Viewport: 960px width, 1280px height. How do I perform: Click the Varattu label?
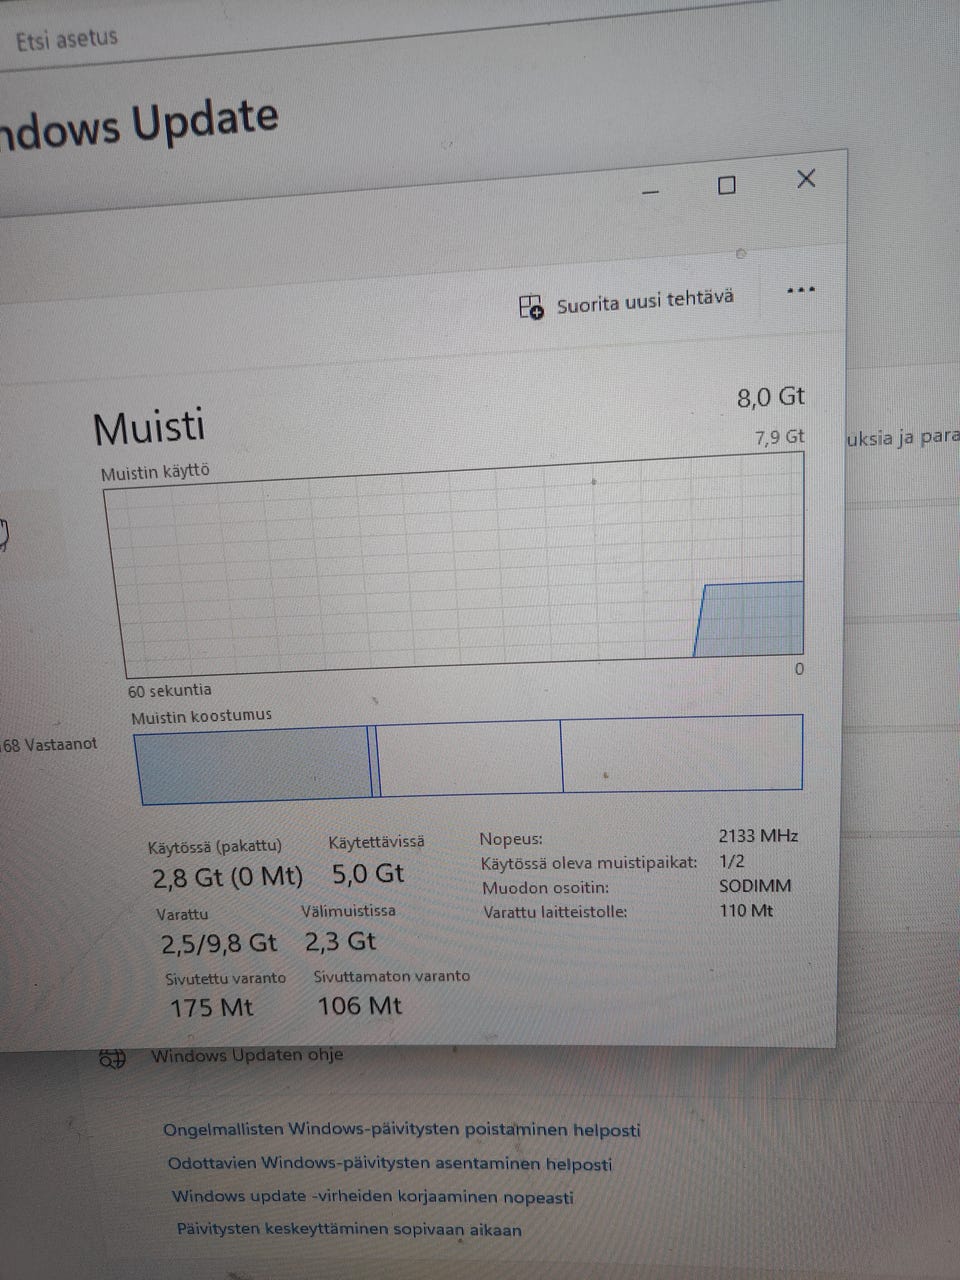click(x=182, y=915)
